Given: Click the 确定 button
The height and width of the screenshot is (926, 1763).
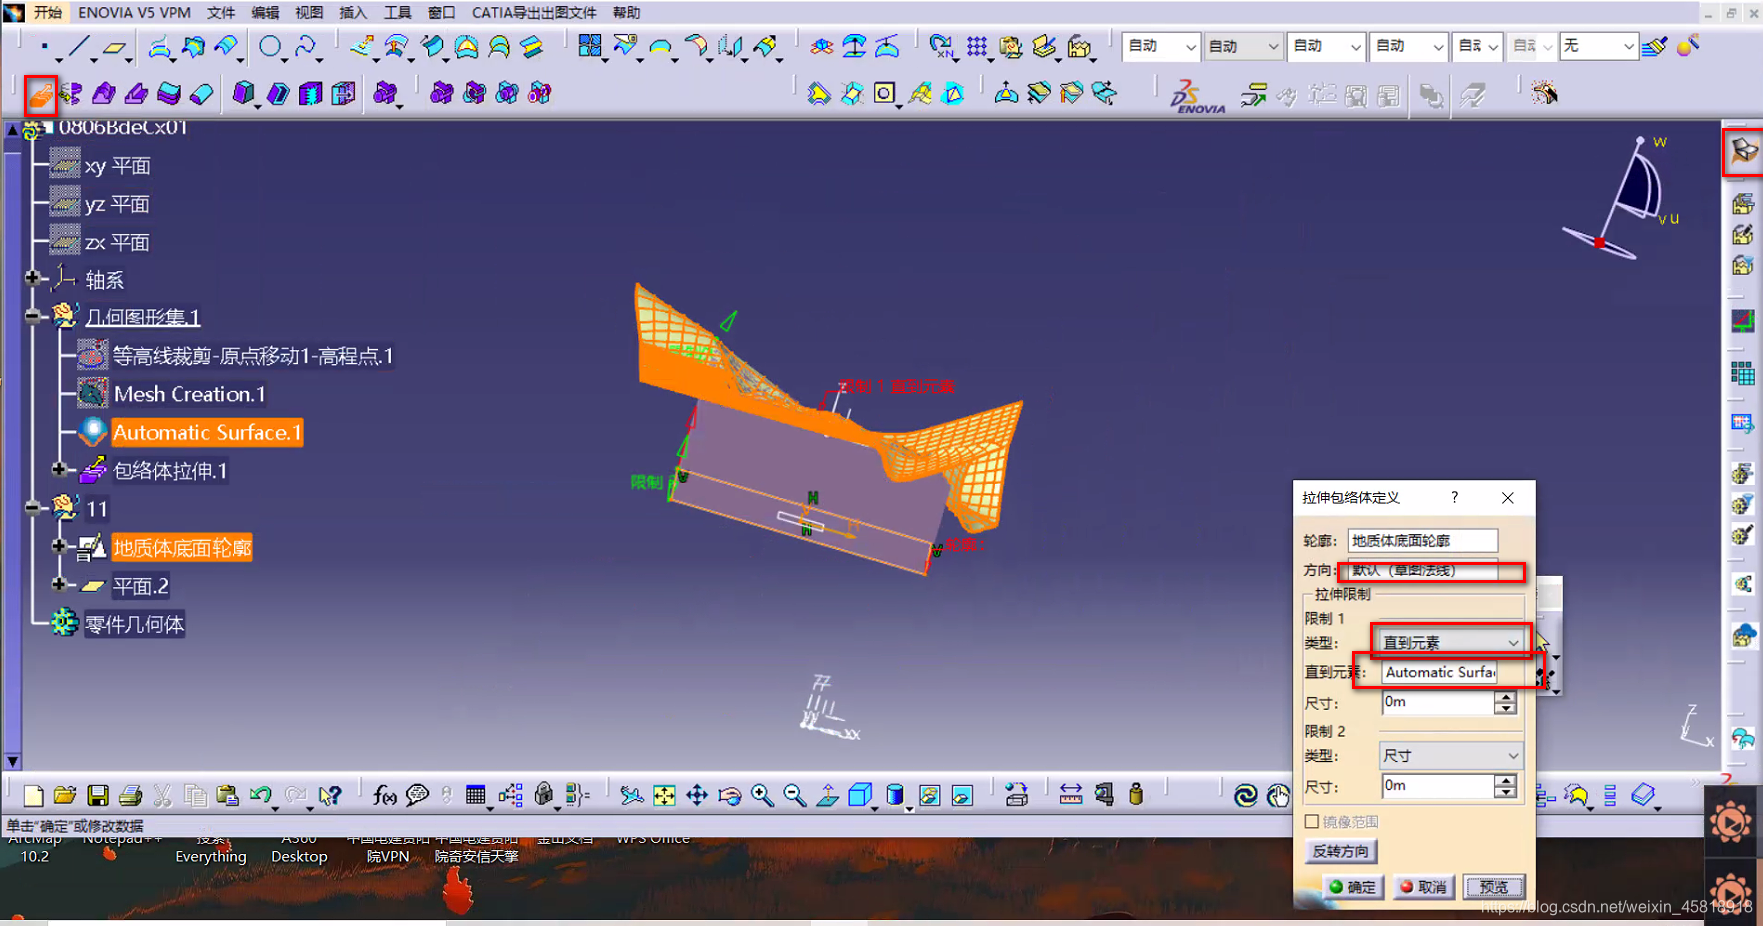Looking at the screenshot, I should click(x=1353, y=887).
